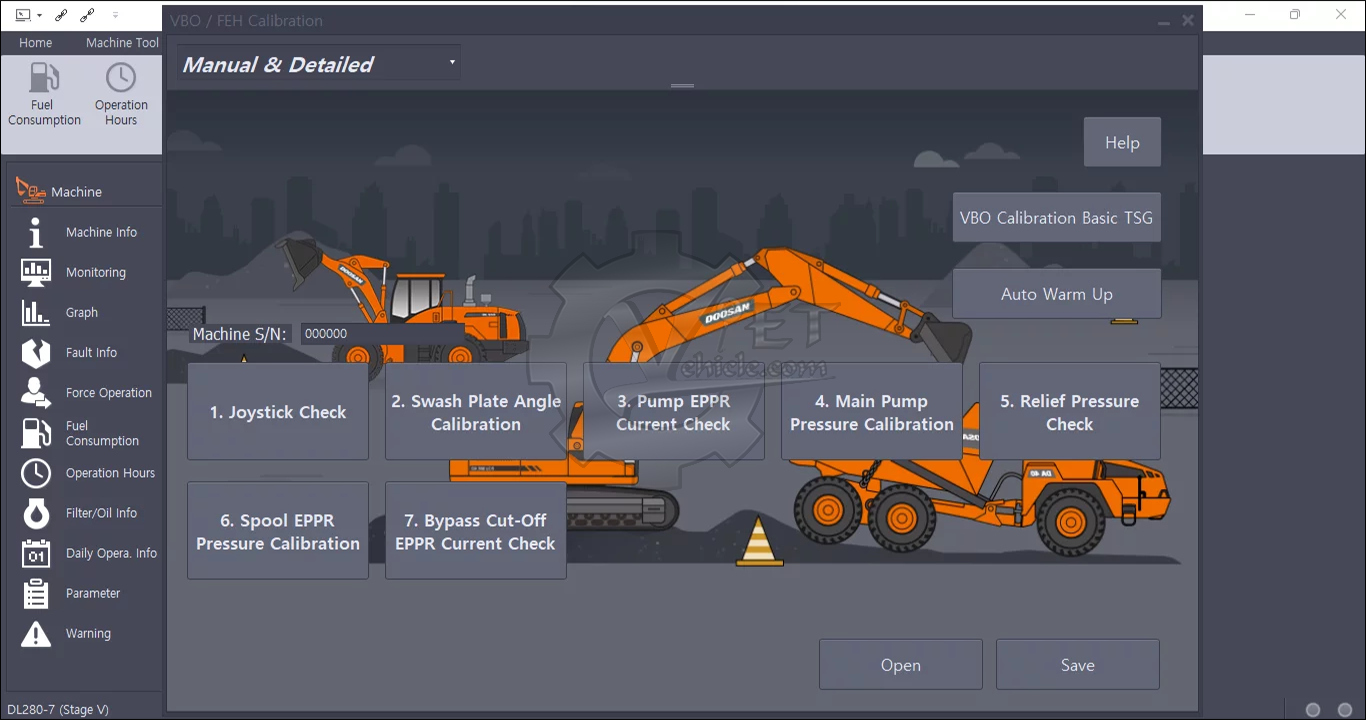This screenshot has height=720, width=1366.
Task: Open 6. Spool EPPR Pressure Calibration
Action: 278,531
